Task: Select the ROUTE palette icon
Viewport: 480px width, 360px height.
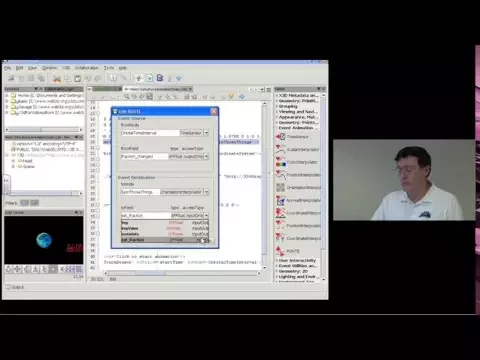Action: 281,251
